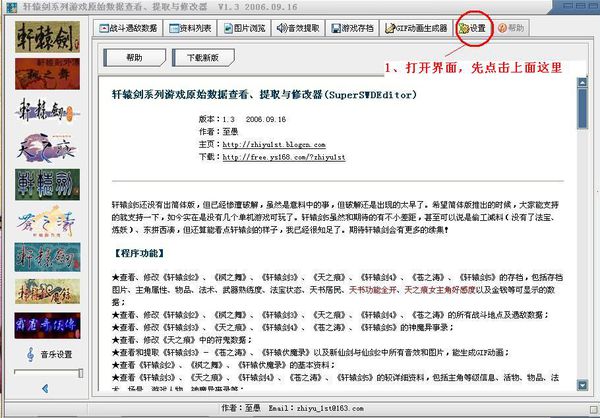Select the 苍之涛 game logo
The width and height of the screenshot is (600, 418).
[47, 221]
